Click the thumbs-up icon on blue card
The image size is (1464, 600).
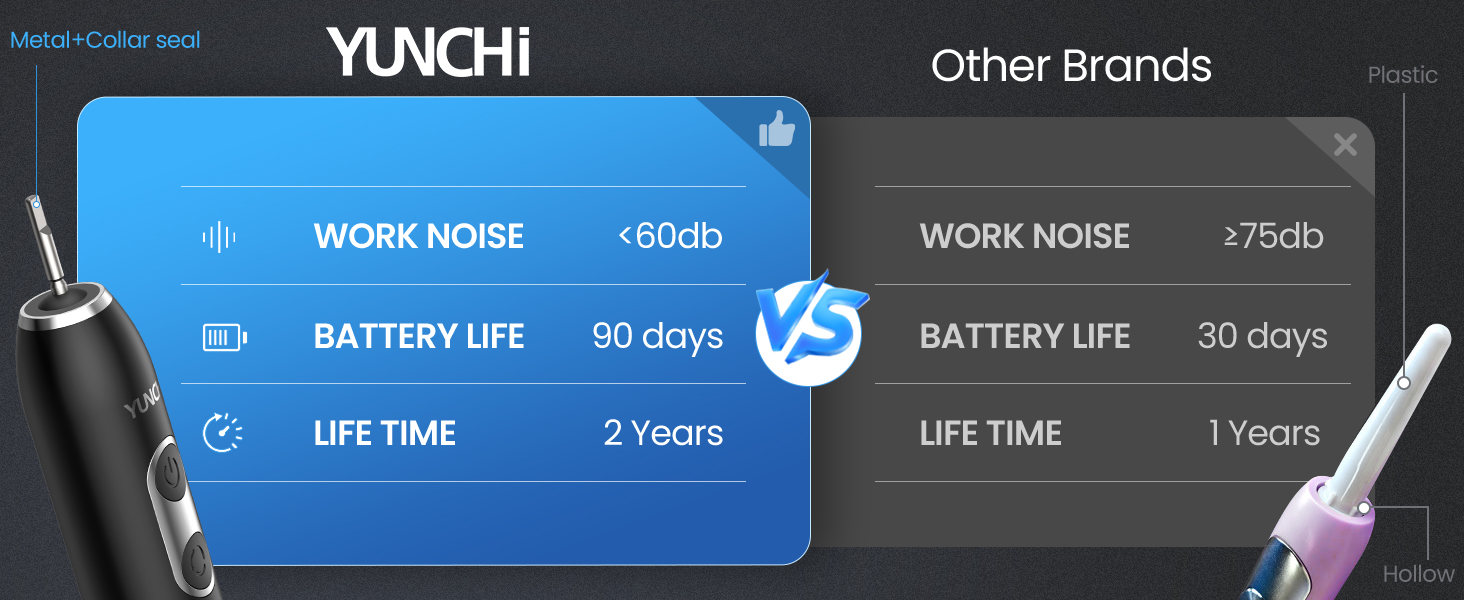click(x=776, y=129)
